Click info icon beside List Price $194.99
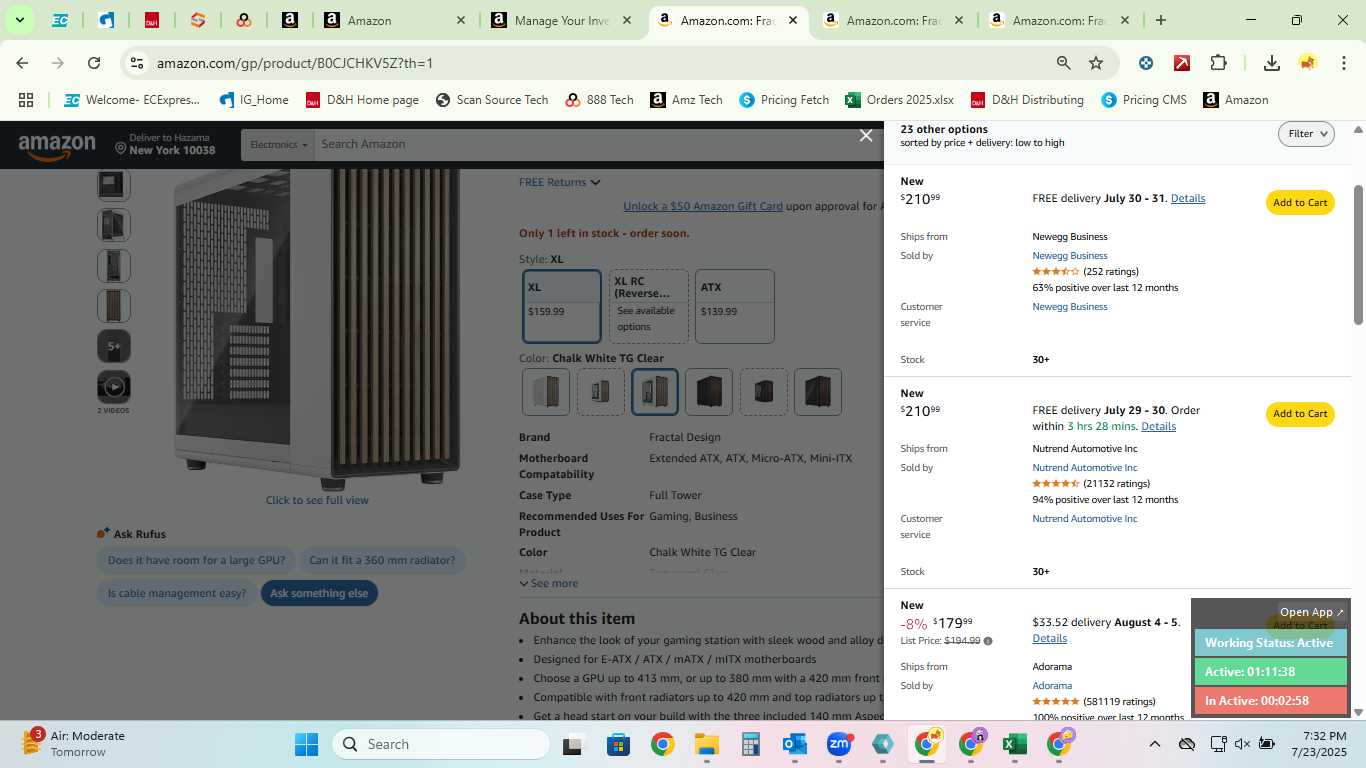The height and width of the screenshot is (768, 1366). coord(988,641)
